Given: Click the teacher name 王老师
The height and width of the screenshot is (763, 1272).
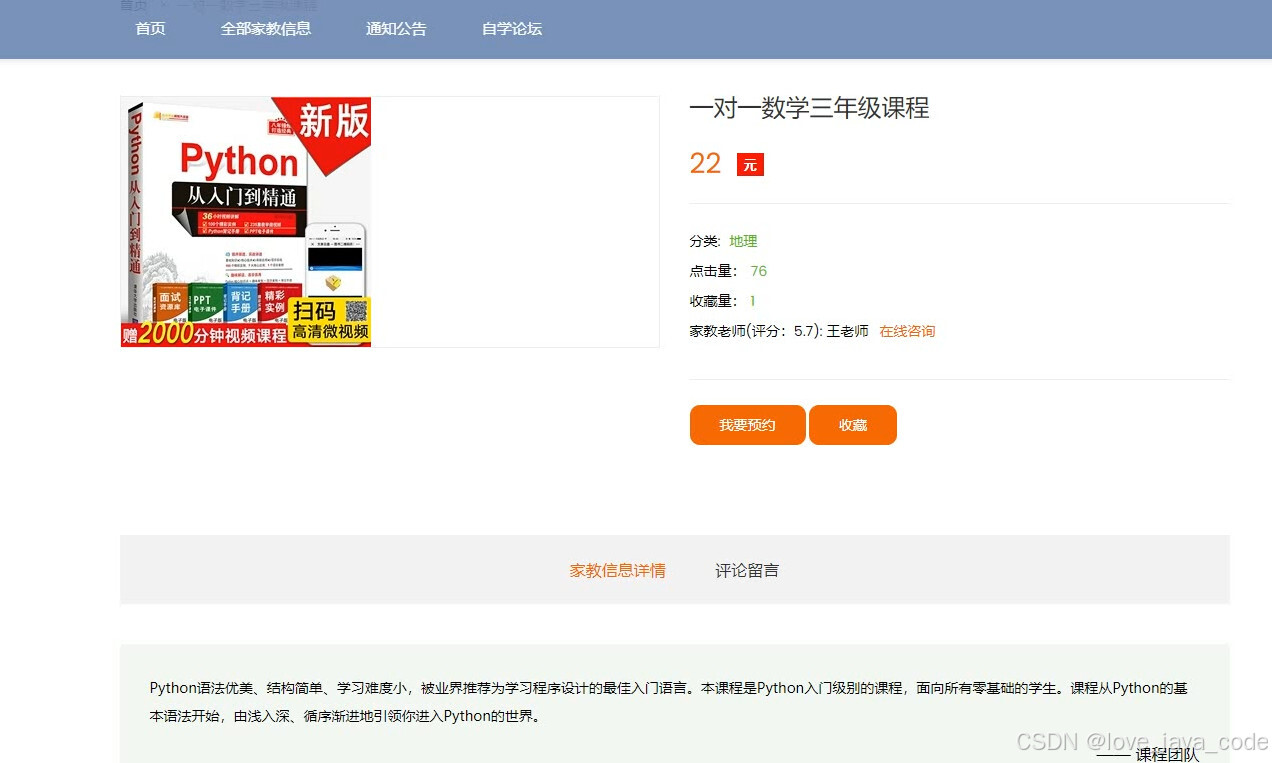Looking at the screenshot, I should click(x=847, y=331).
